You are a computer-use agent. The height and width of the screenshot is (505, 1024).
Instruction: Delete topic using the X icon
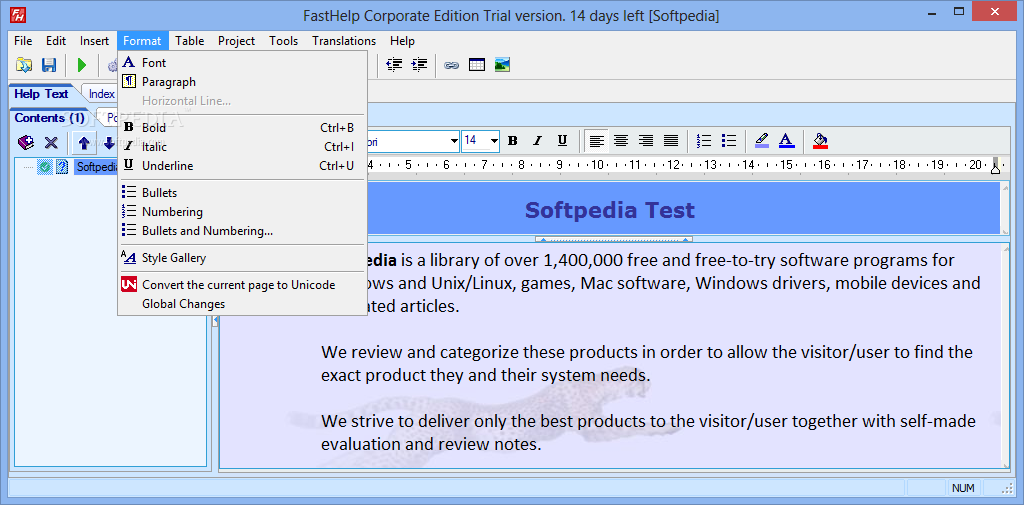[50, 142]
